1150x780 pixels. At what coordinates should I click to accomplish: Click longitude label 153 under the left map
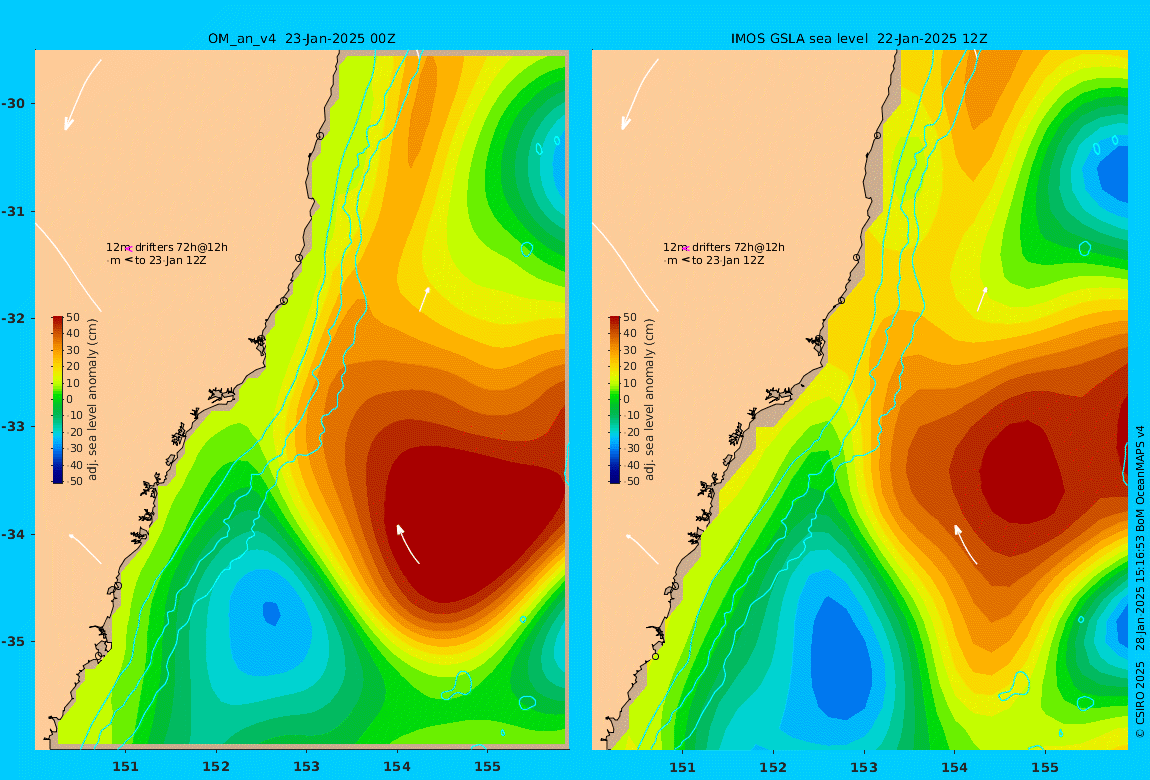307,767
